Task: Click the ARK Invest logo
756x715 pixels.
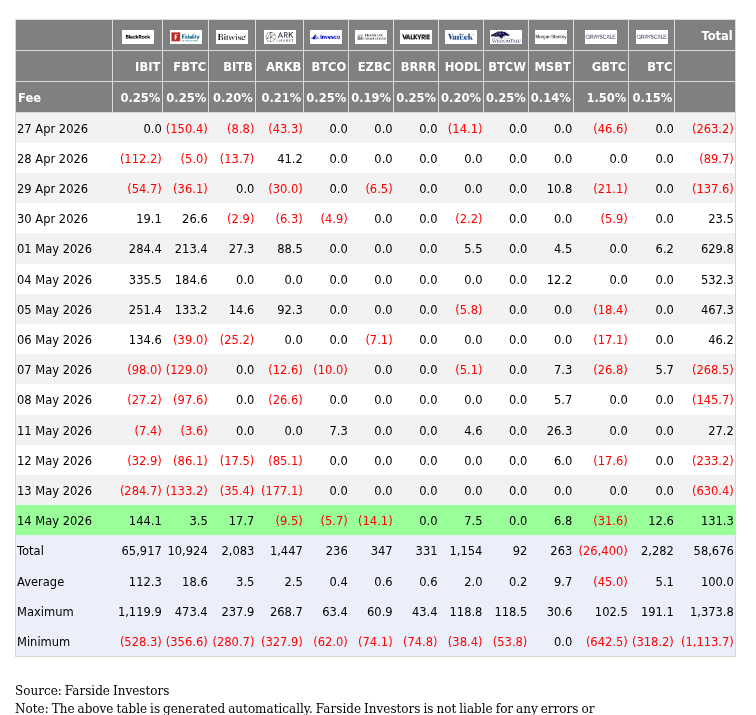Action: [280, 37]
